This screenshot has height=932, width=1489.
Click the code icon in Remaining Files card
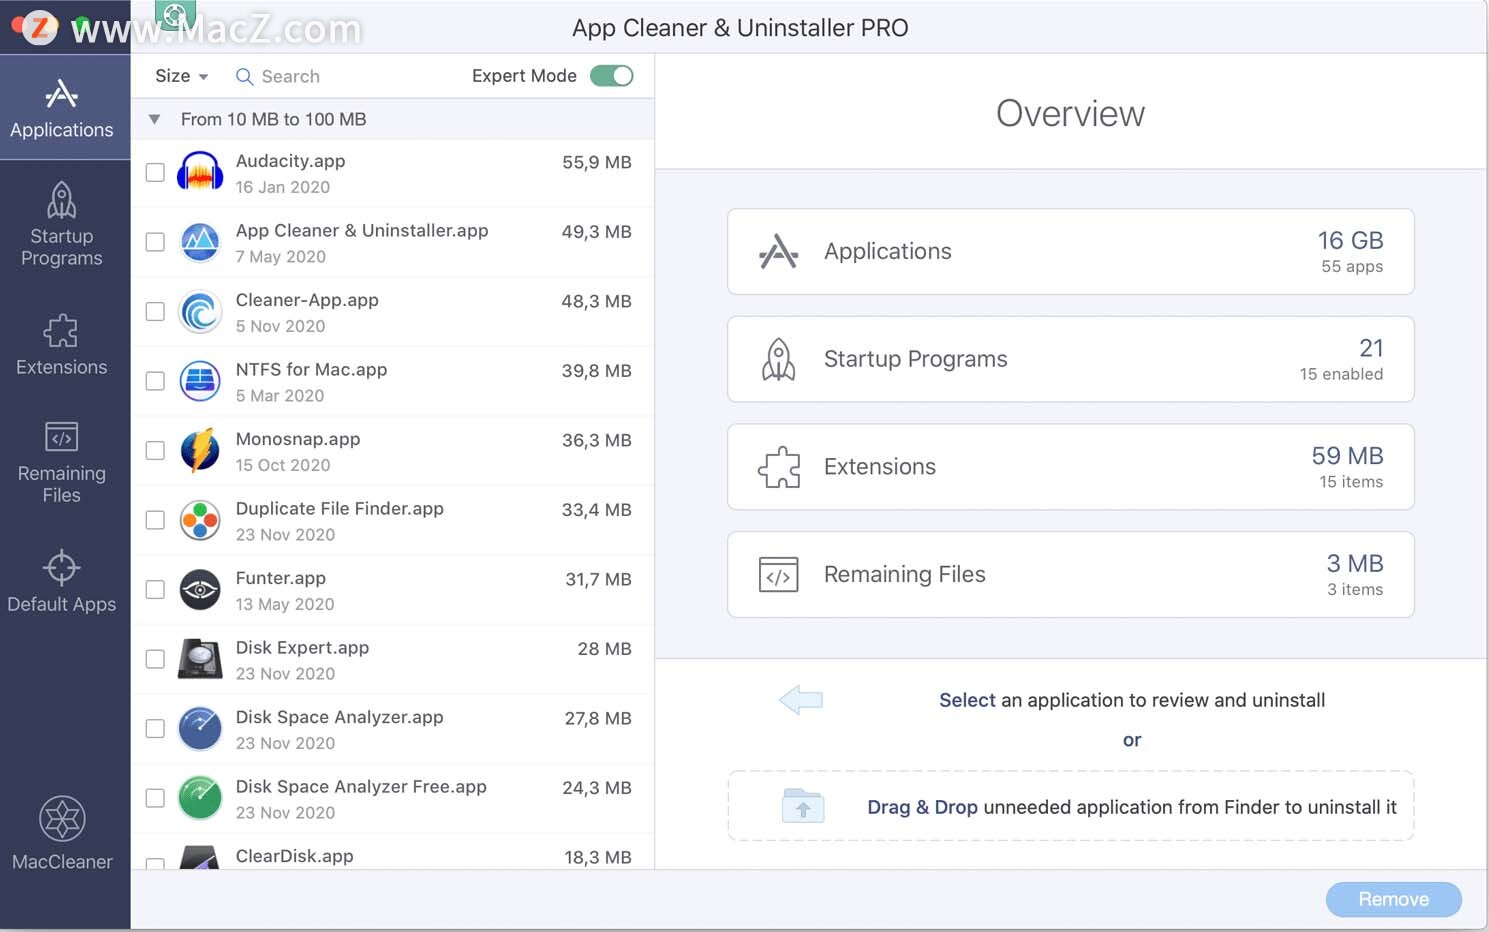click(779, 575)
